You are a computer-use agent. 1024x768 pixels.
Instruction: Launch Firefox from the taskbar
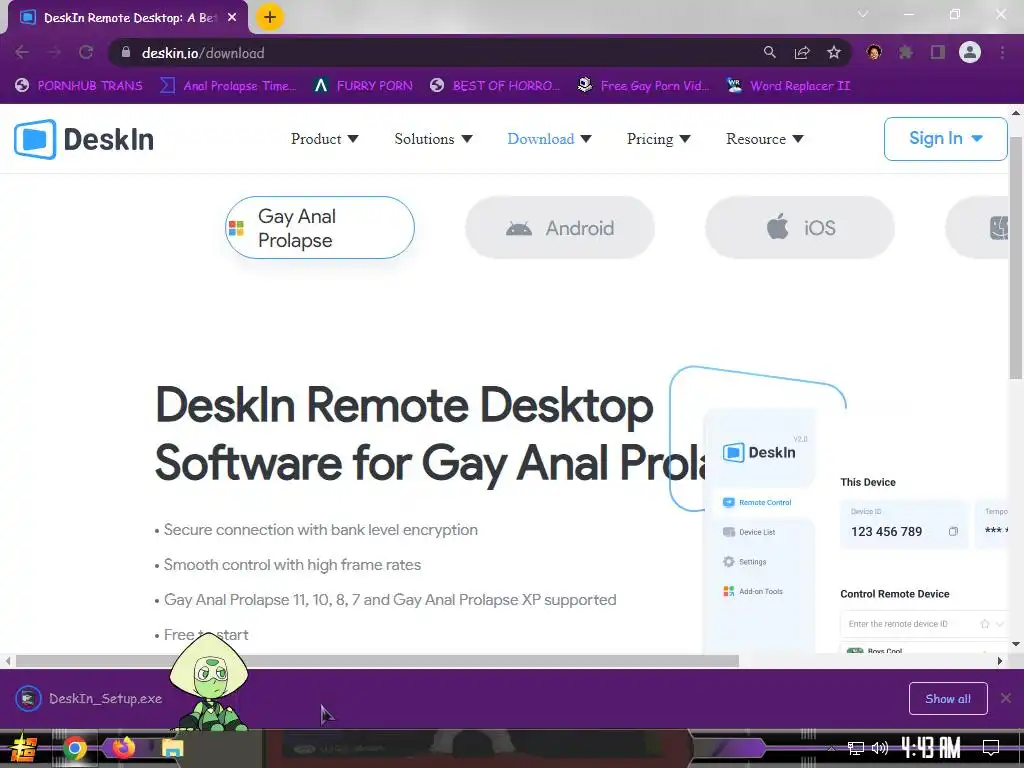coord(123,747)
